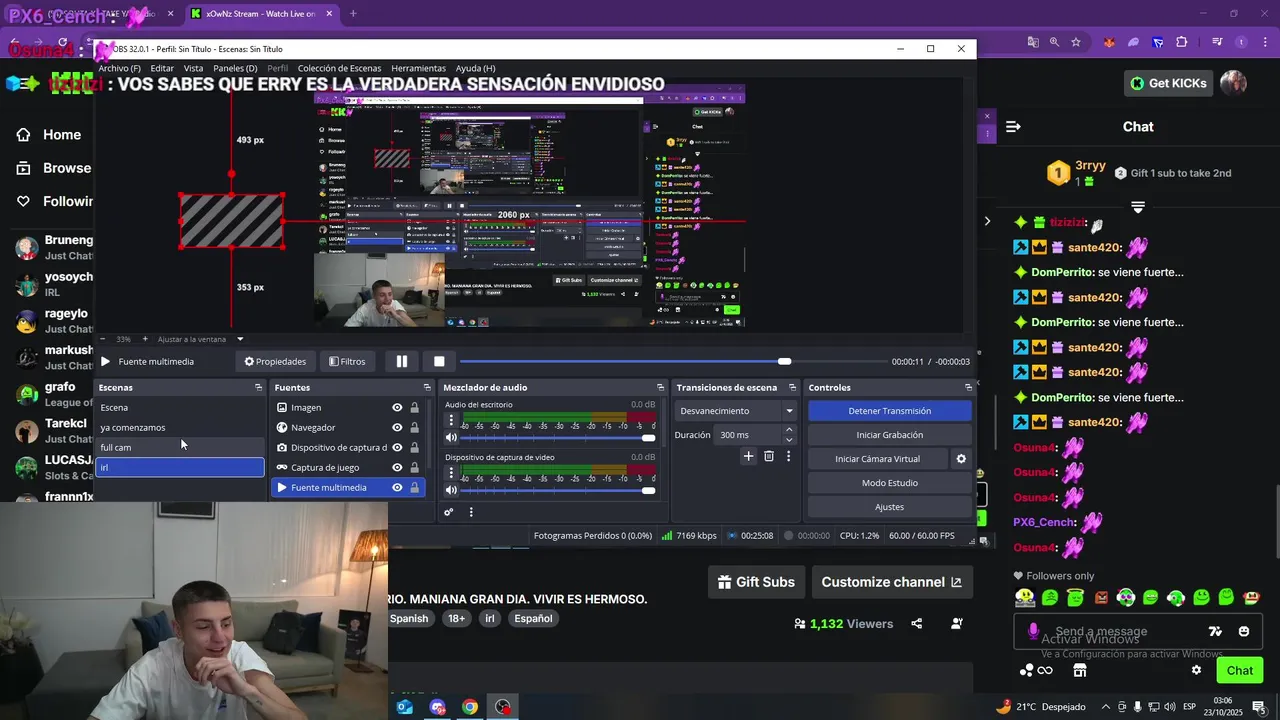The image size is (1280, 720).
Task: Open advanced audio properties gear
Action: pyautogui.click(x=449, y=512)
